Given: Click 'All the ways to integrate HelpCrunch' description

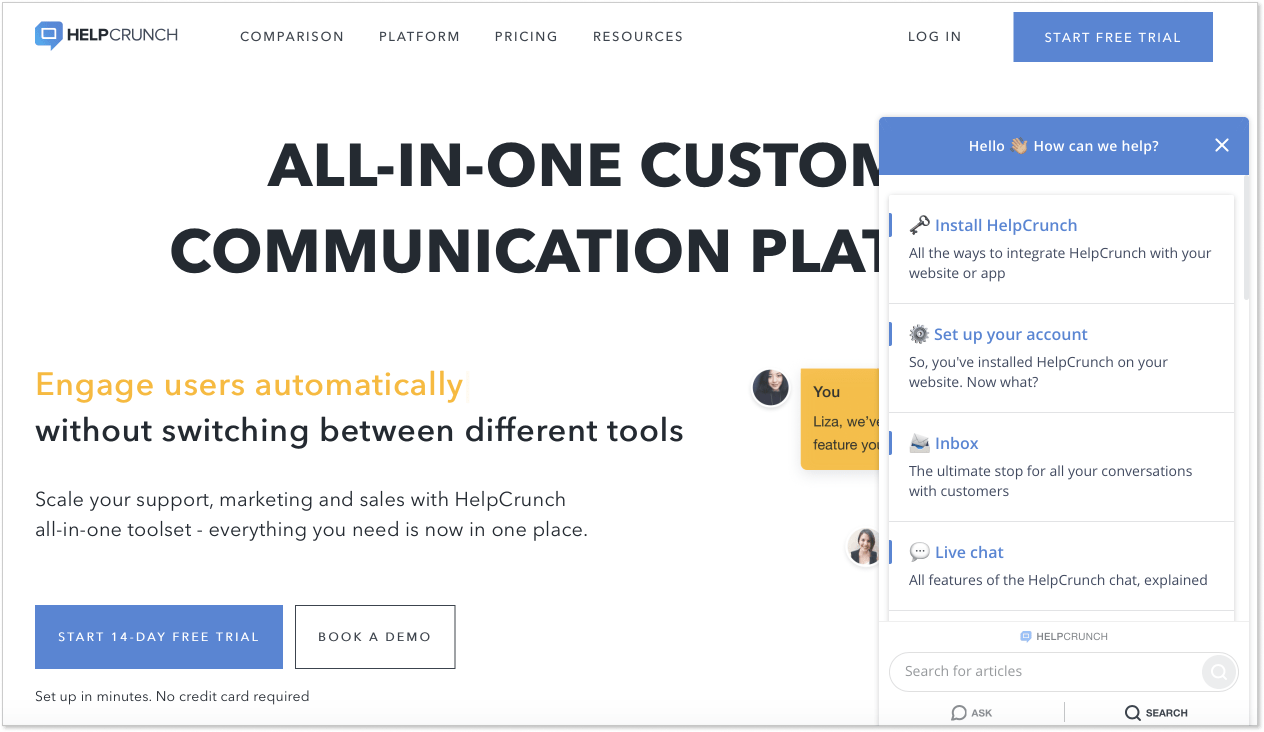Looking at the screenshot, I should (x=1060, y=263).
